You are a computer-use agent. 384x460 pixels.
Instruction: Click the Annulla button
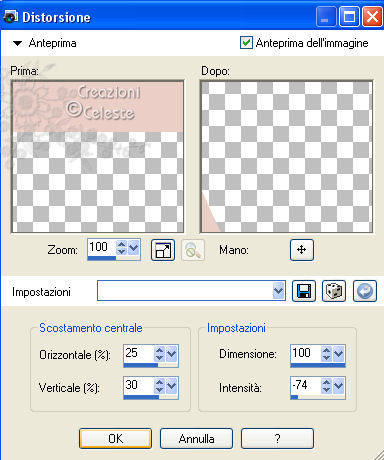pos(196,439)
